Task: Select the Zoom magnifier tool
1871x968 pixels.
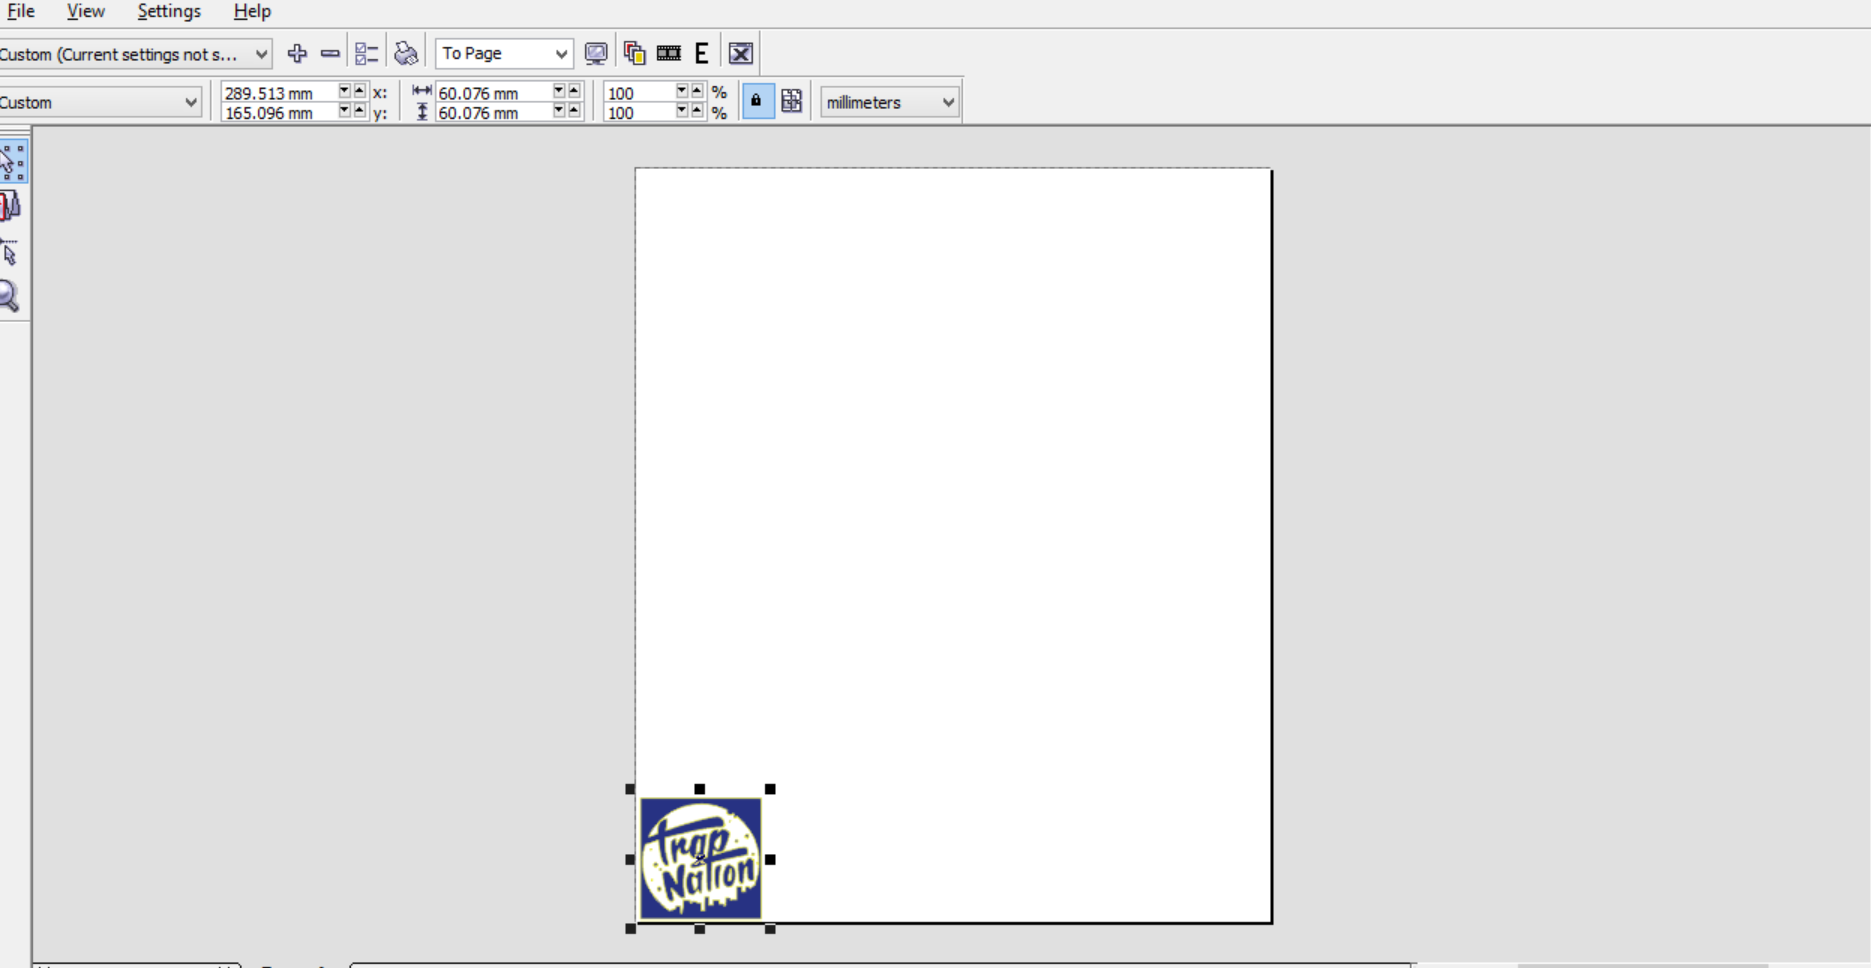Action: coord(10,296)
